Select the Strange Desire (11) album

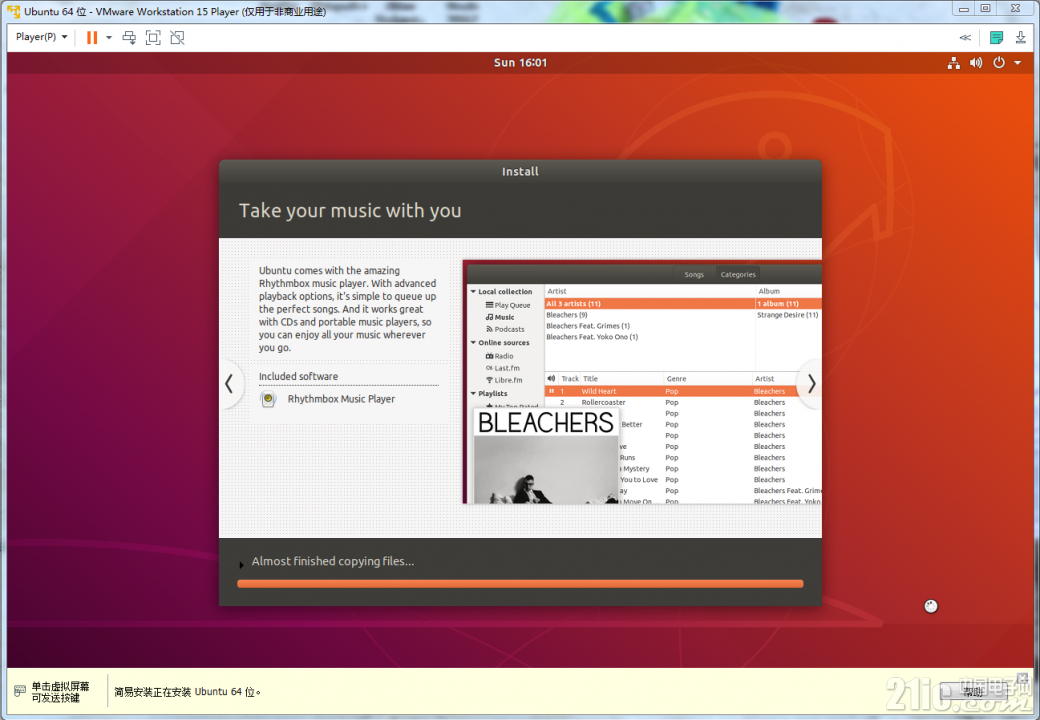tap(787, 315)
